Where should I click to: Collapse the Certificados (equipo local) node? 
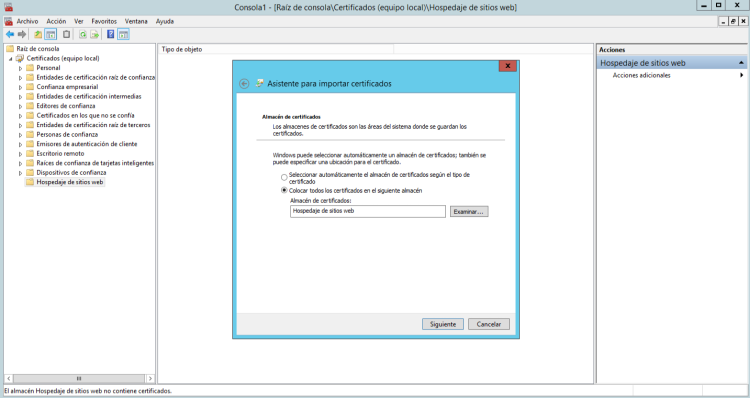coord(11,59)
